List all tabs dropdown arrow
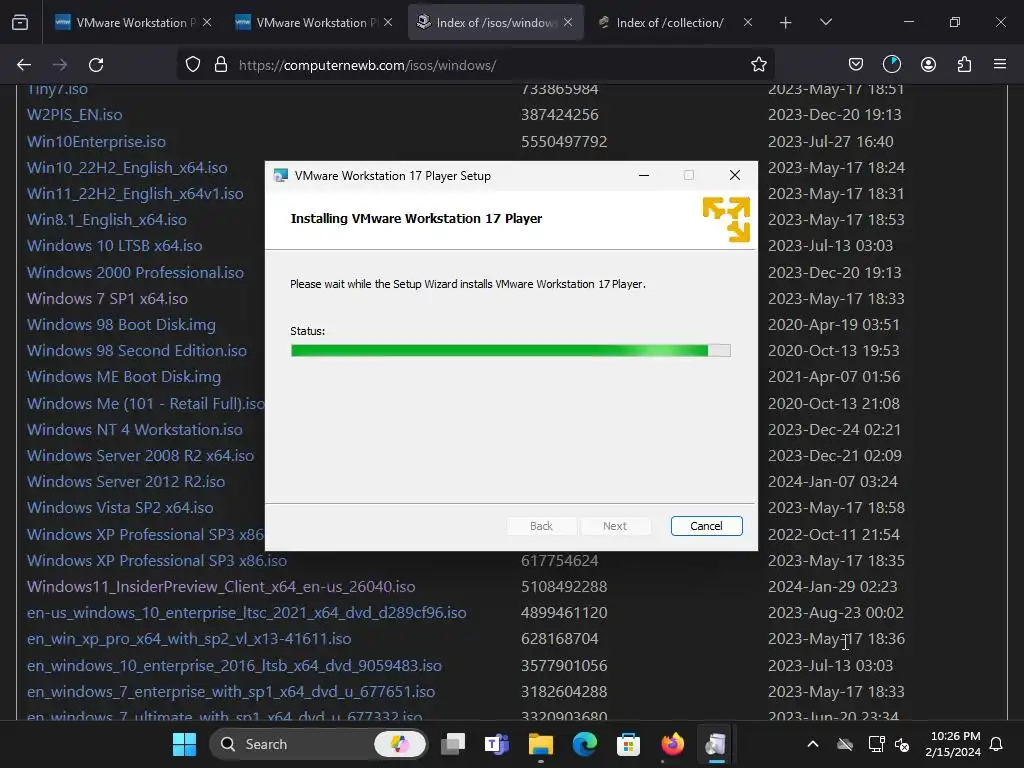The width and height of the screenshot is (1024, 768). click(825, 22)
